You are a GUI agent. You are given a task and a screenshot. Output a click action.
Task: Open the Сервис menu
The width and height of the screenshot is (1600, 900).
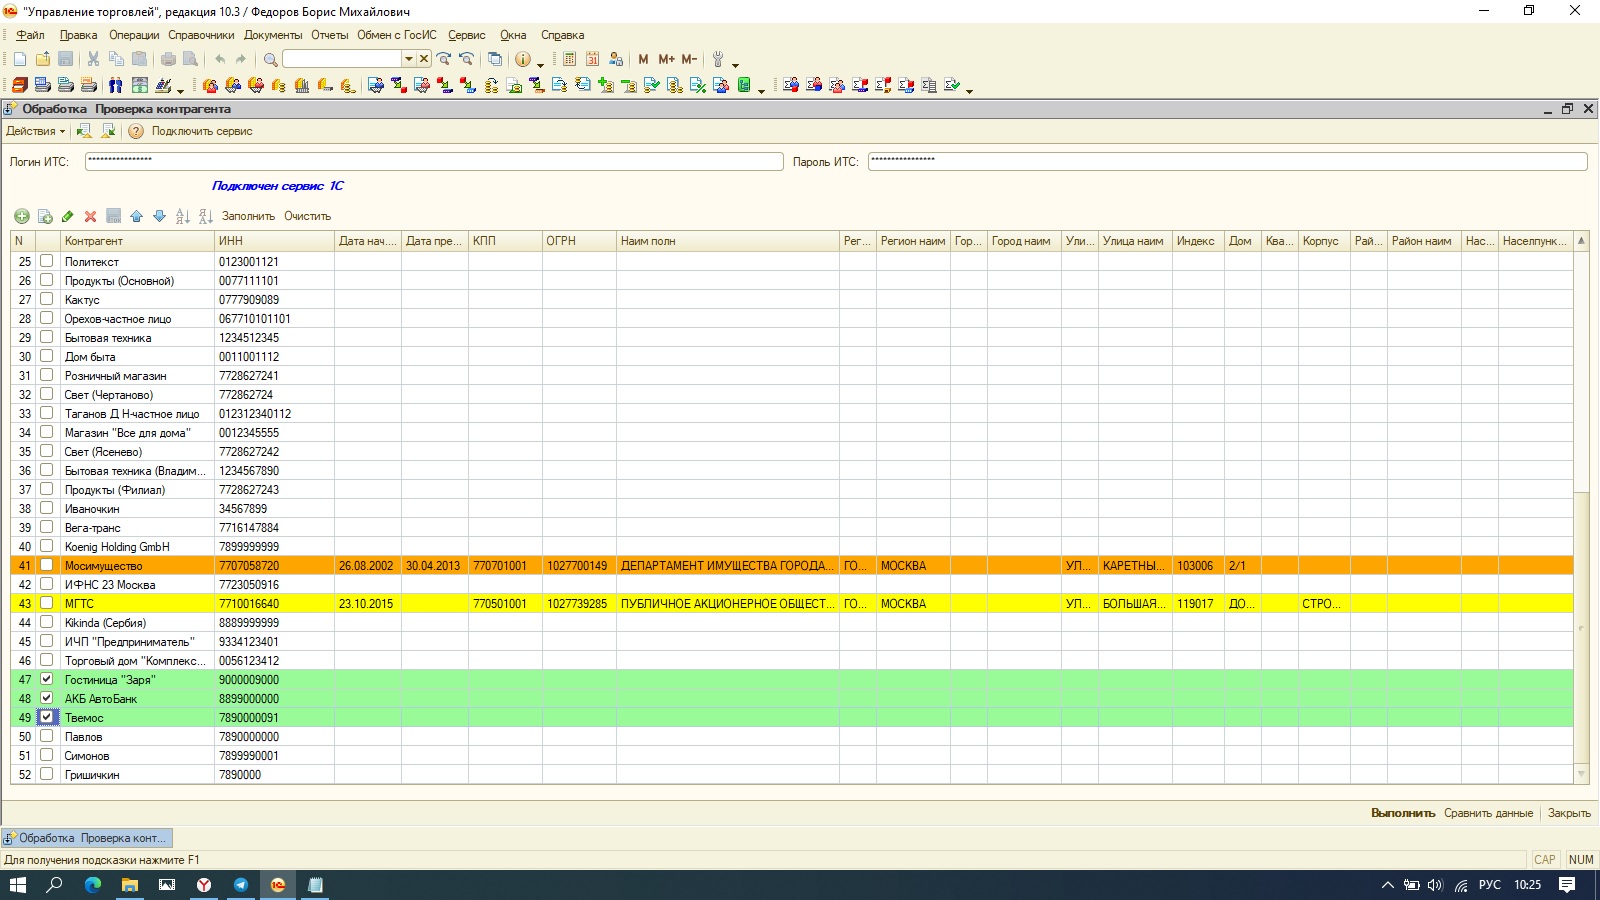(x=467, y=35)
